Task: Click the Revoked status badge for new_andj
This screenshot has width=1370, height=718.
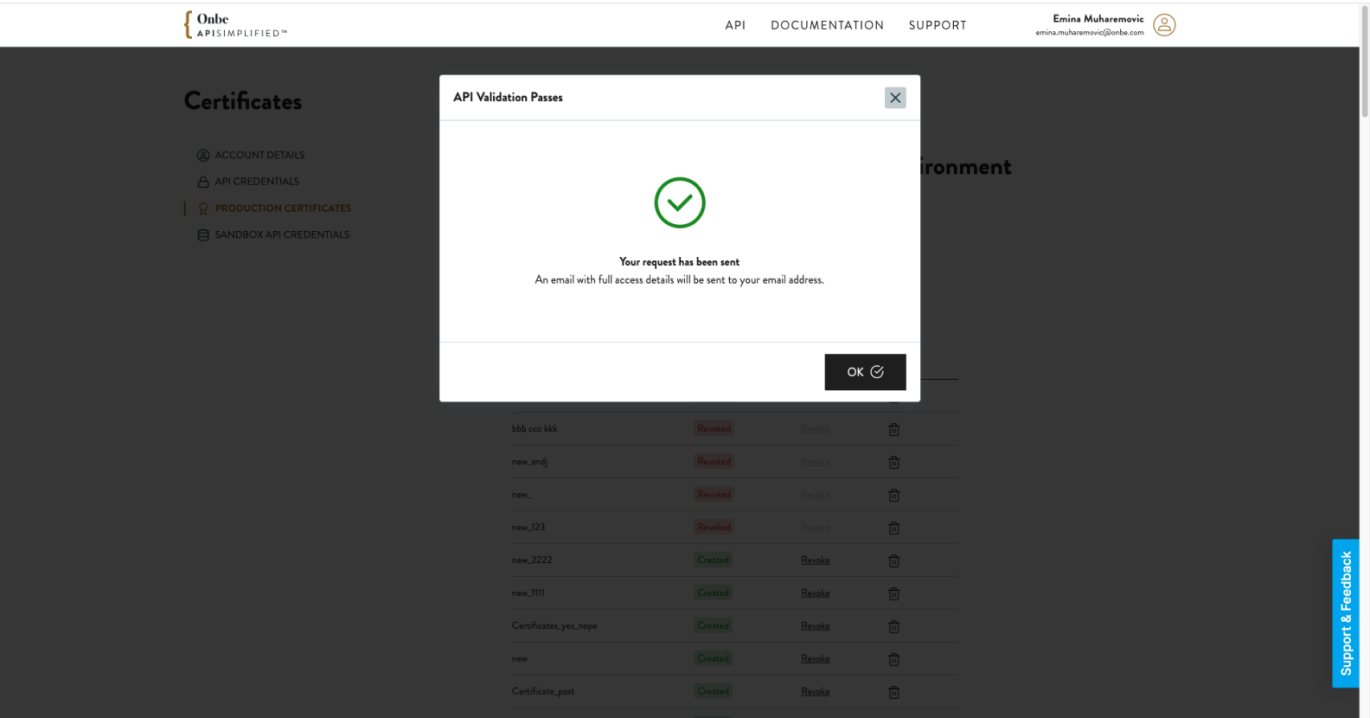Action: click(714, 462)
